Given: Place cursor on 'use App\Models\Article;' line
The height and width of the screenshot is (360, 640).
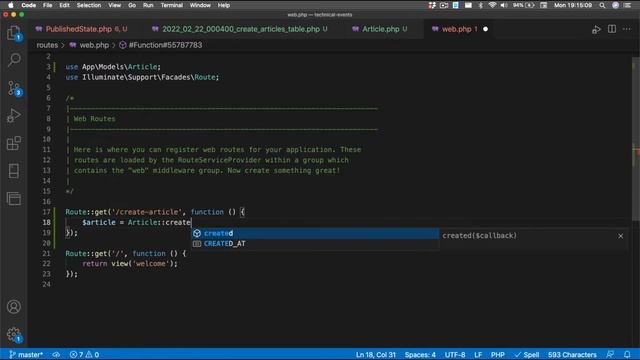Looking at the screenshot, I should click(x=113, y=67).
